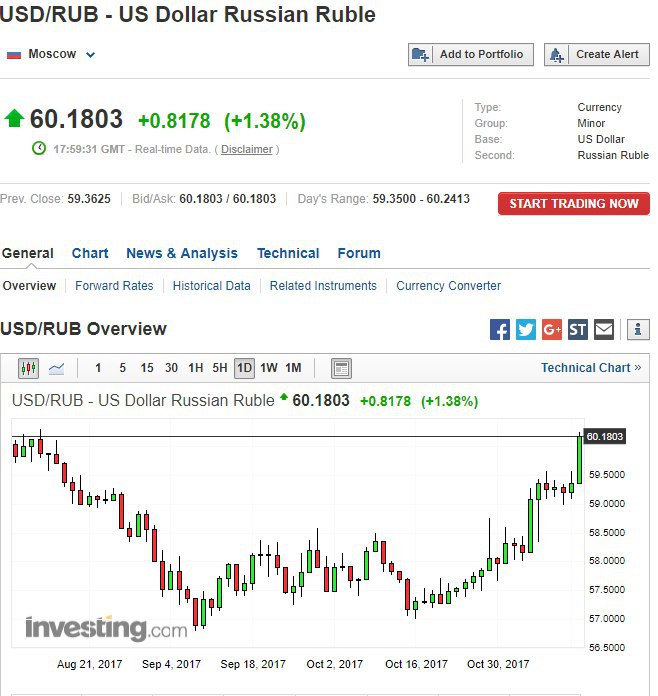658x696 pixels.
Task: Select the Overview sub-tab
Action: (x=29, y=285)
